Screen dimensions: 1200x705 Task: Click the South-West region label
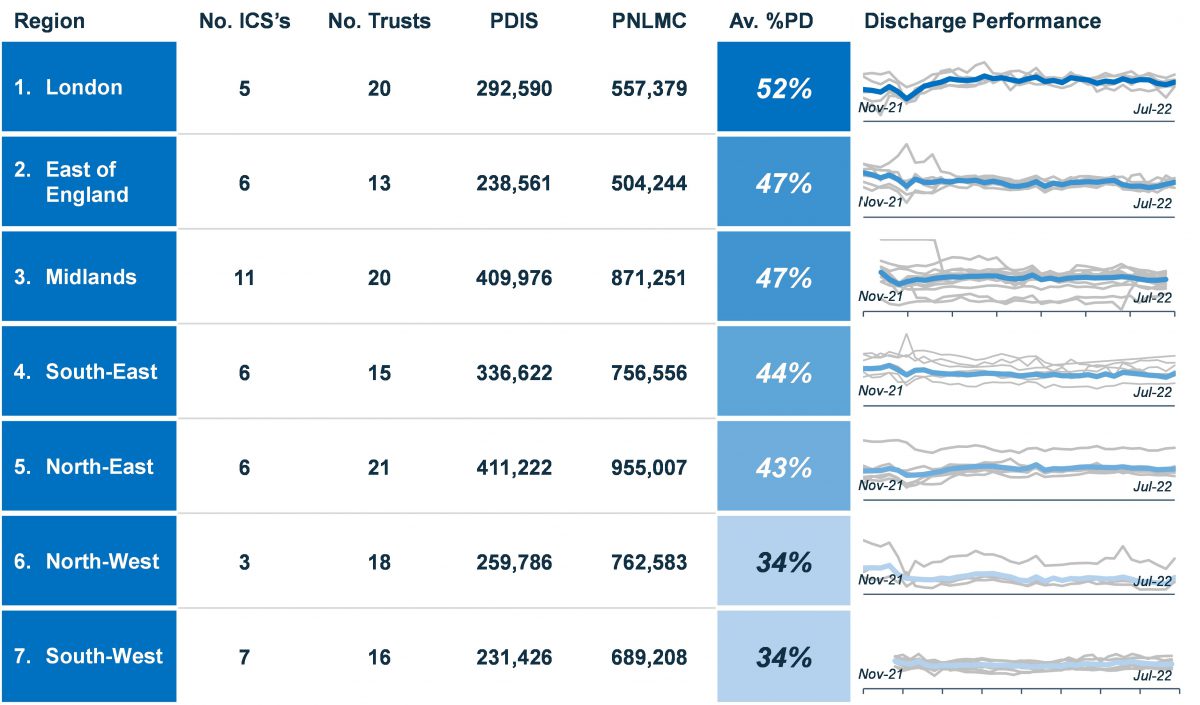pyautogui.click(x=88, y=657)
